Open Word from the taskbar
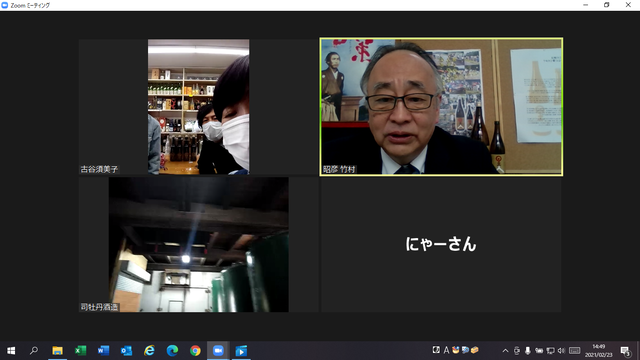640x360 pixels. point(103,351)
